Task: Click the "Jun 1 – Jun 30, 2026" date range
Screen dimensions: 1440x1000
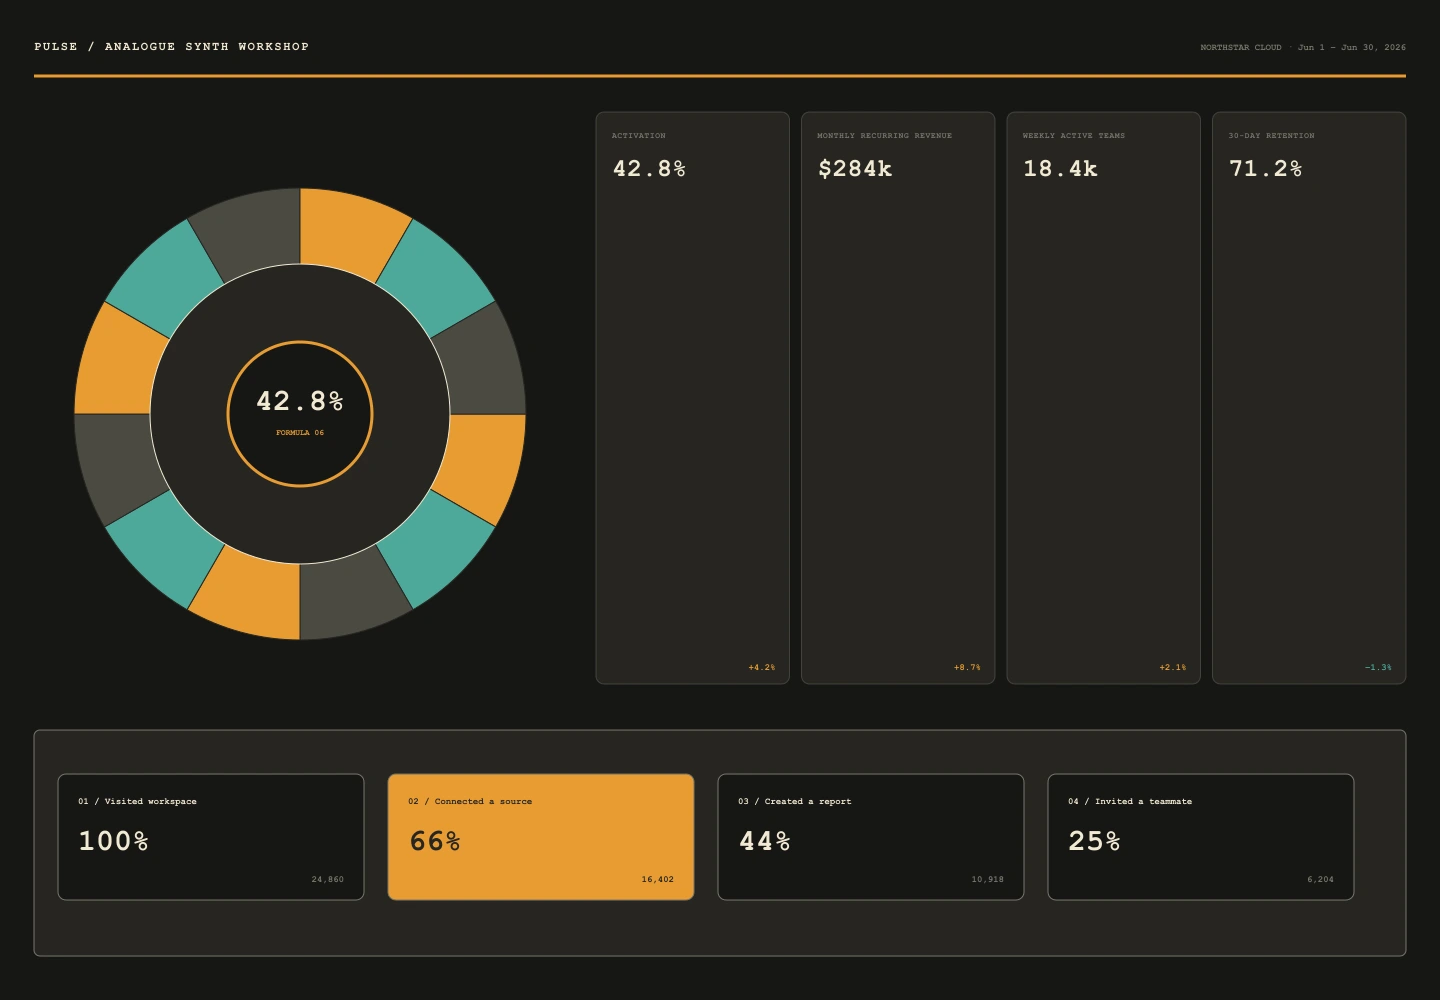Action: click(x=1352, y=47)
